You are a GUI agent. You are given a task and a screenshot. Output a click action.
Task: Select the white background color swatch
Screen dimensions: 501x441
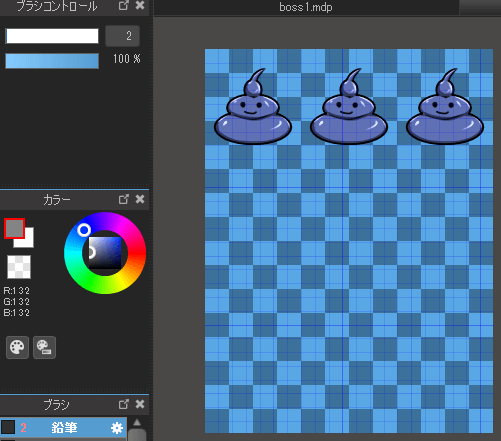29,242
